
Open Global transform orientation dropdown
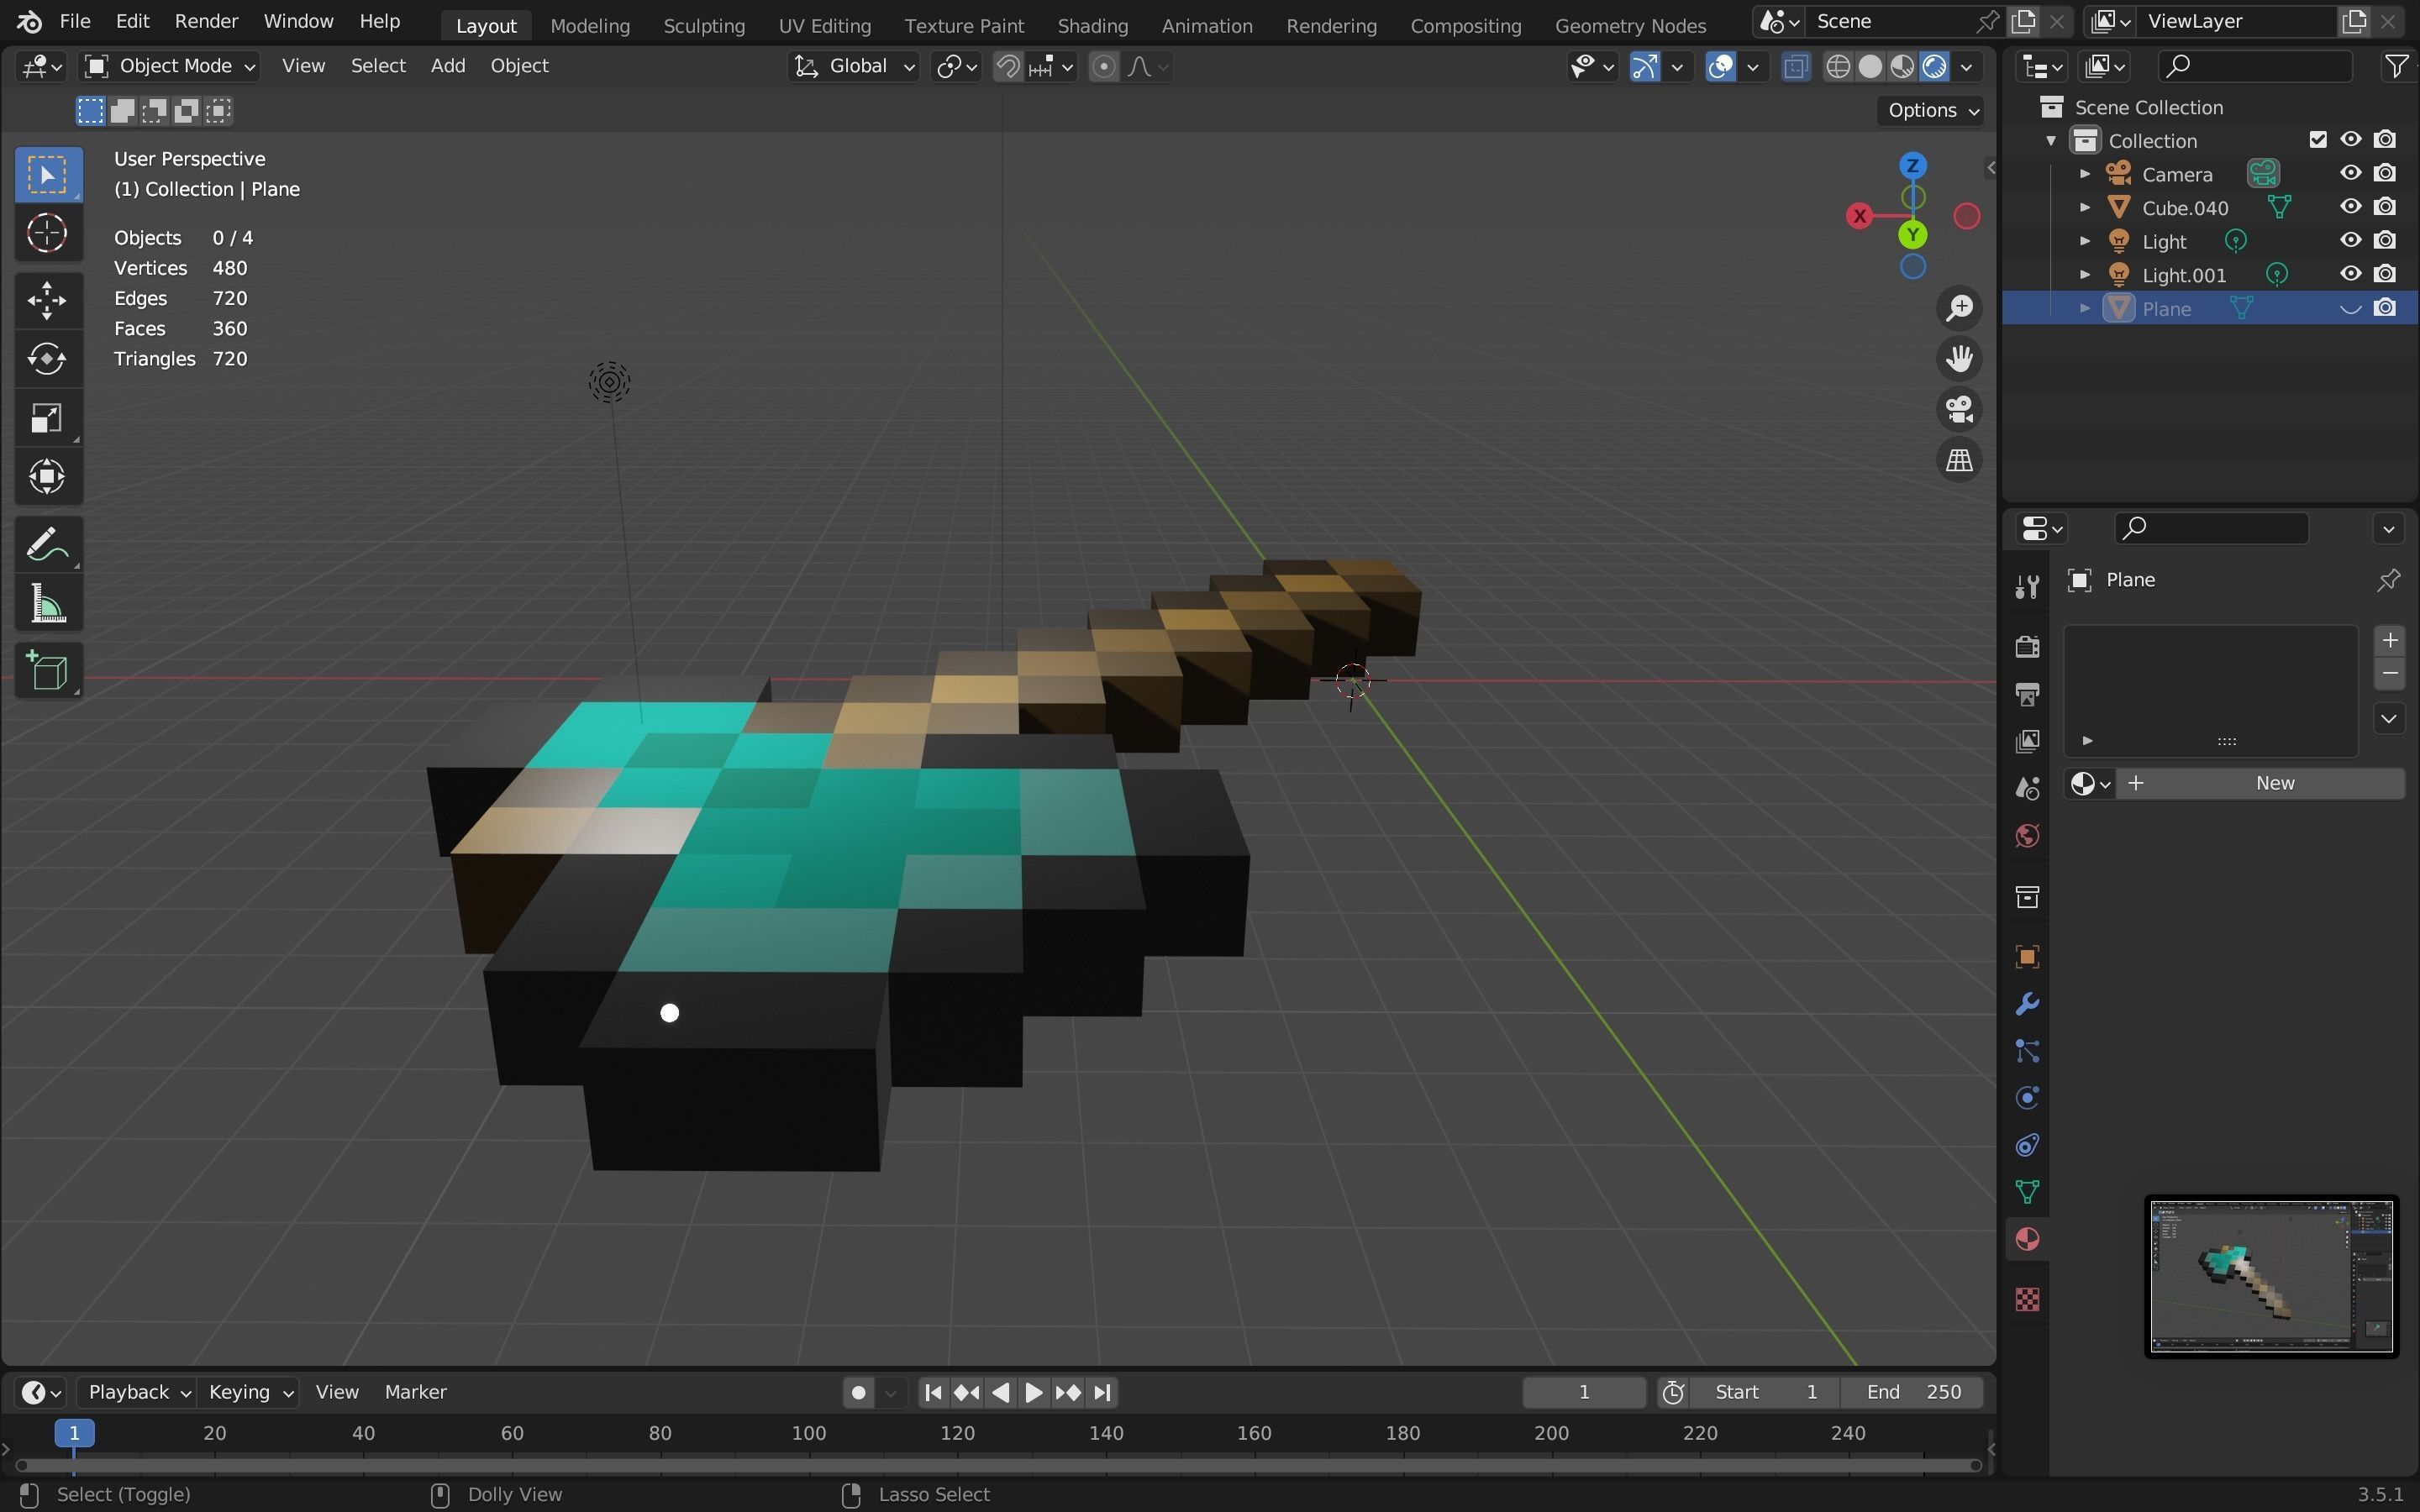click(x=854, y=66)
